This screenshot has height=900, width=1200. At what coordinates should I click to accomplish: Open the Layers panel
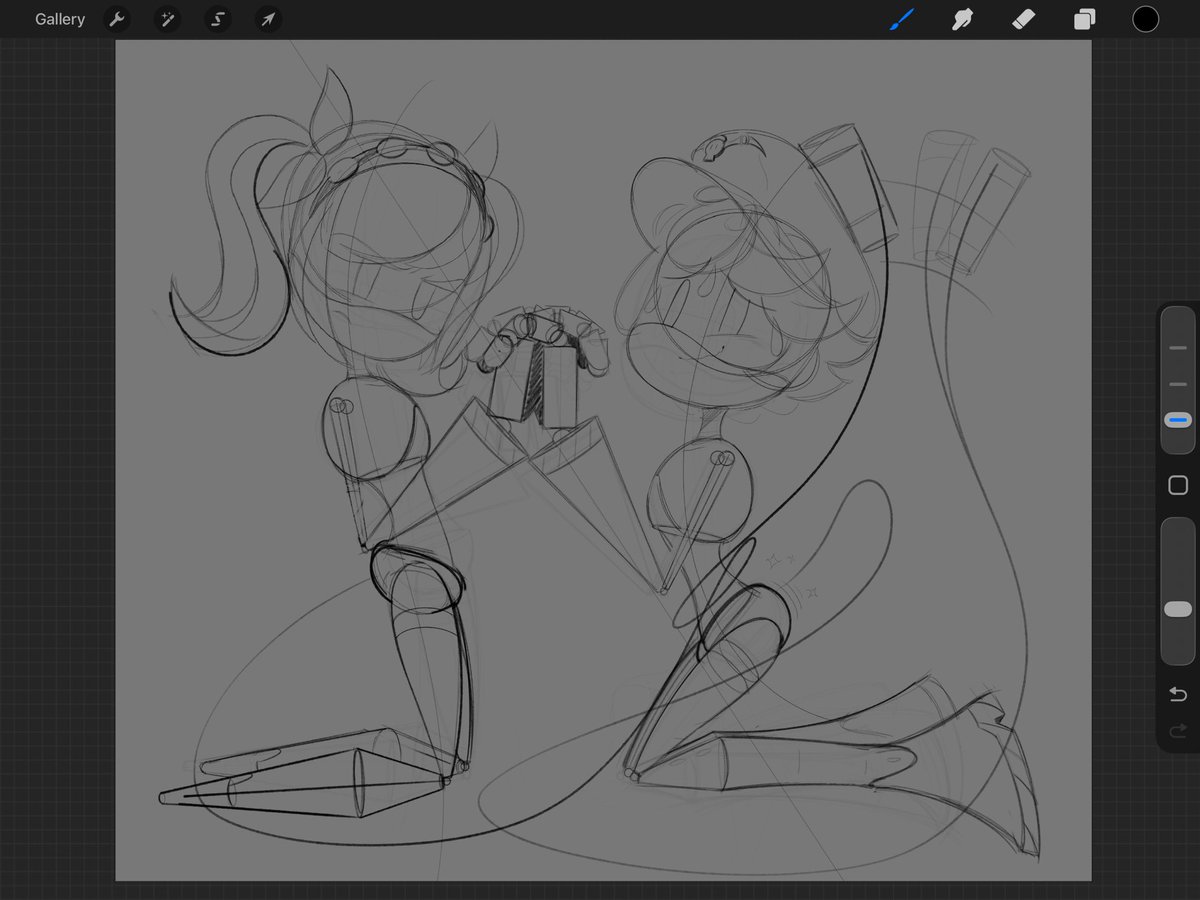tap(1084, 19)
